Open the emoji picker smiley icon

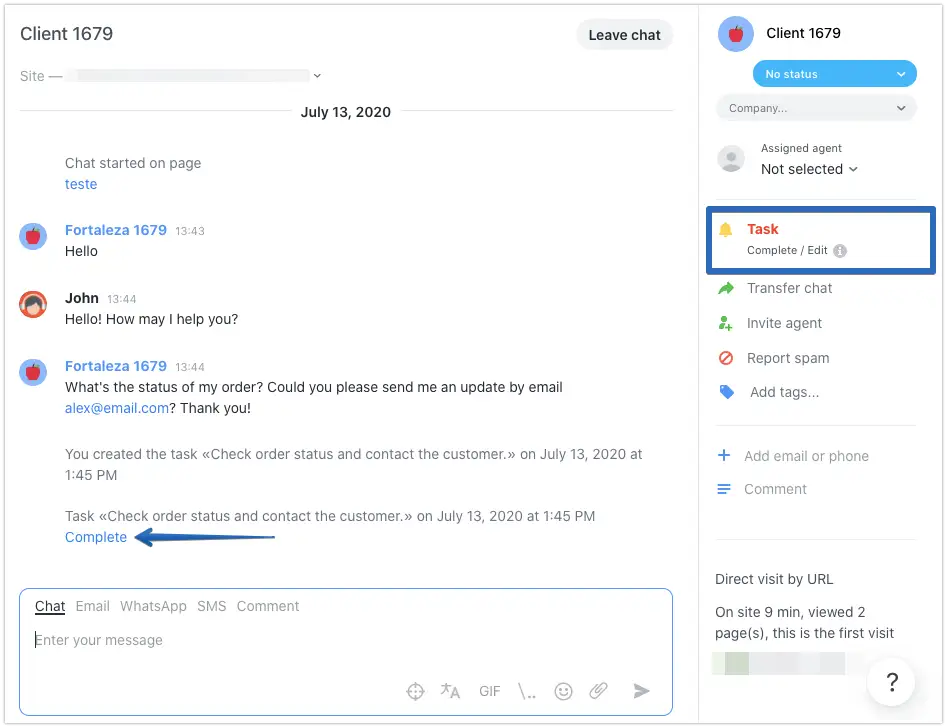pyautogui.click(x=564, y=691)
